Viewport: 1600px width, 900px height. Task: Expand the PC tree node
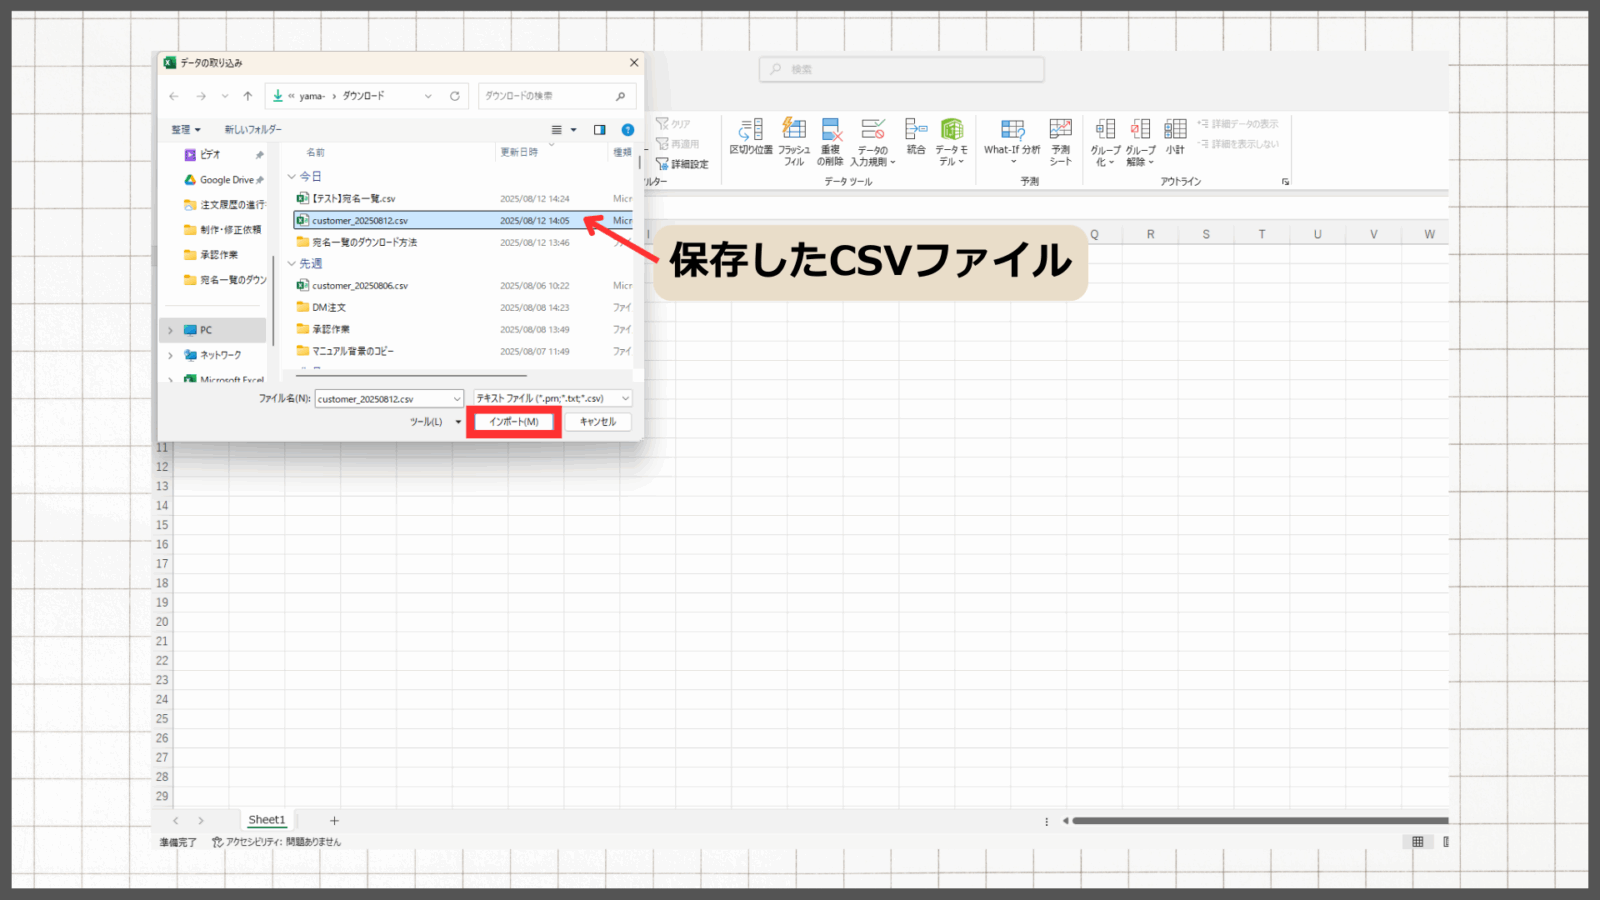(x=171, y=330)
